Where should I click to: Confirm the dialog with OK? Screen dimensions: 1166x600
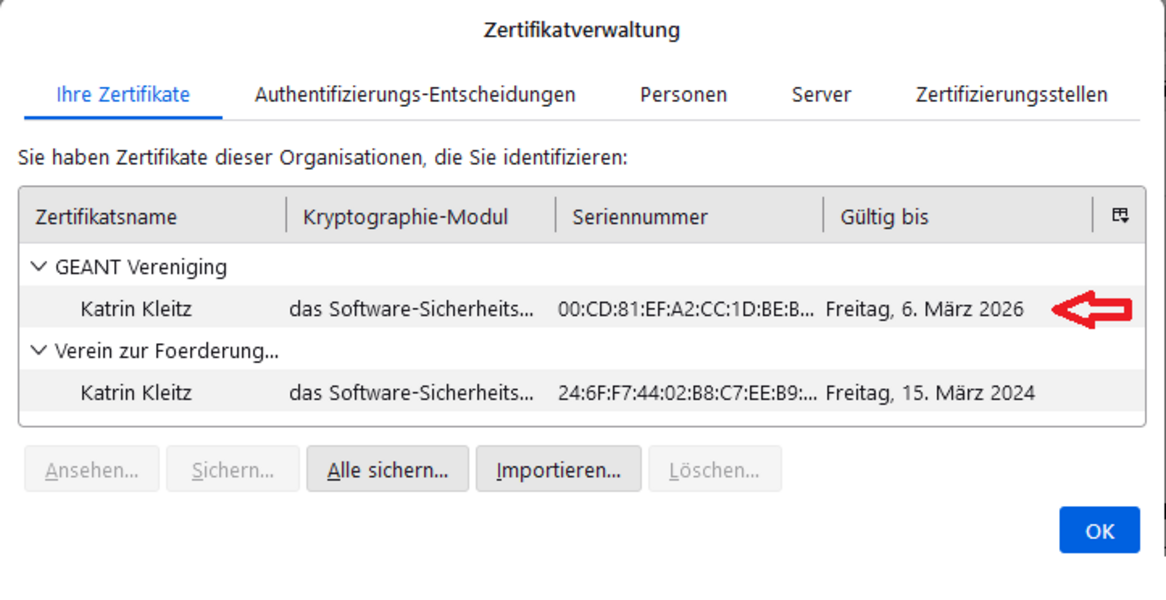pos(1099,530)
